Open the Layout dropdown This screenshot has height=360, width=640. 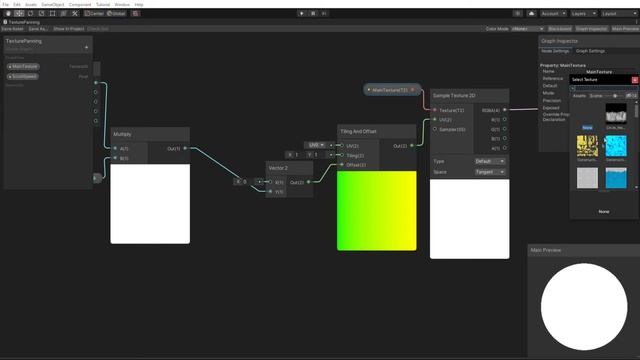(619, 13)
